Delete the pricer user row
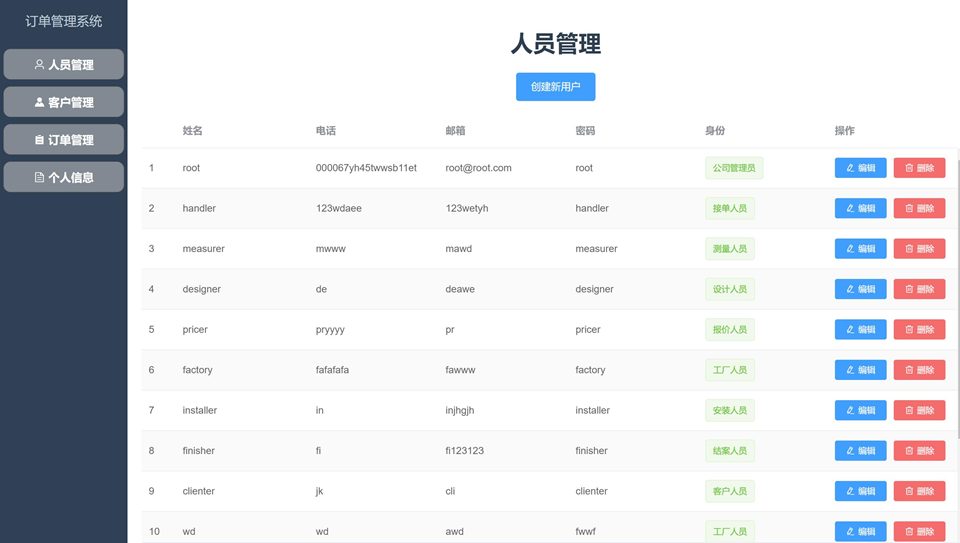The image size is (960, 543). tap(919, 329)
